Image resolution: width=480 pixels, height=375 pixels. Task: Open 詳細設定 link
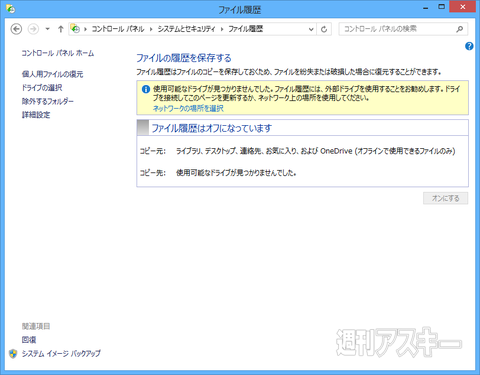[36, 115]
